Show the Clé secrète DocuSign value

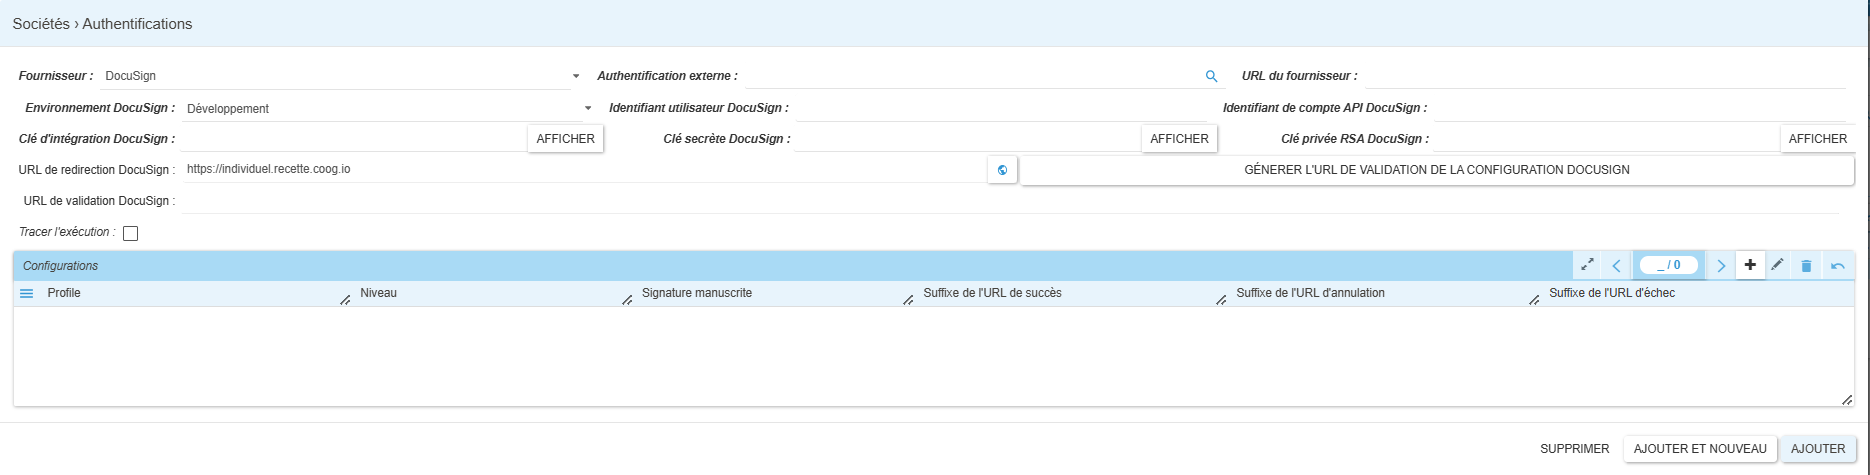(x=1180, y=139)
